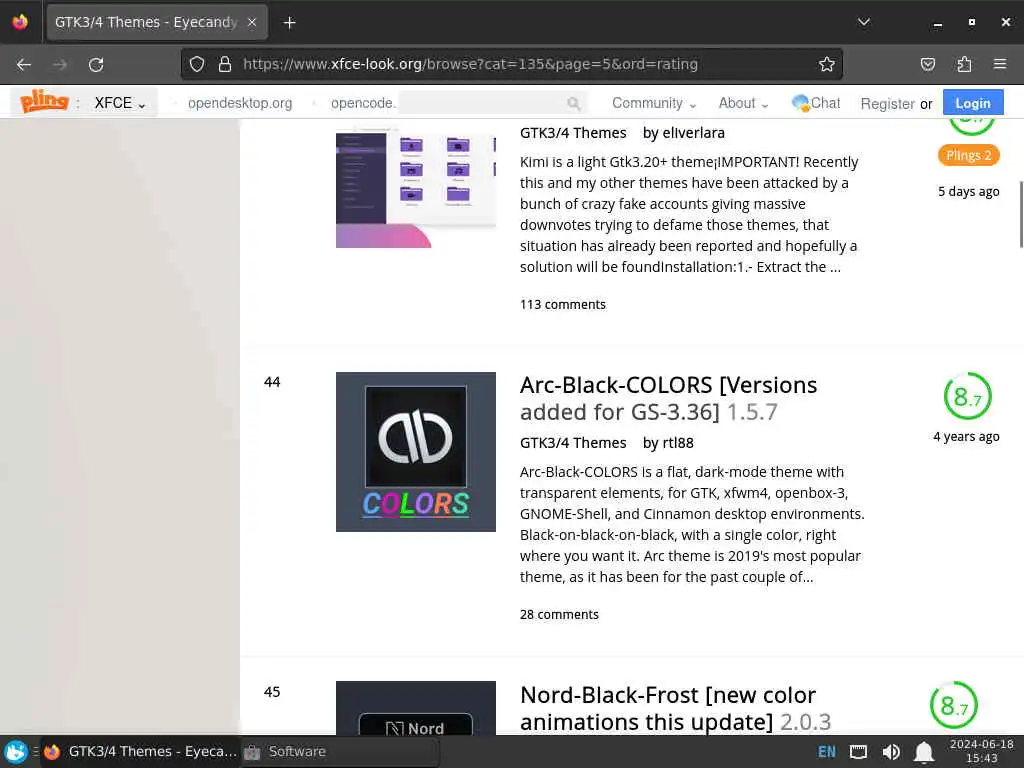This screenshot has height=768, width=1024.
Task: Open the Firefox hamburger menu
Action: click(x=1000, y=64)
